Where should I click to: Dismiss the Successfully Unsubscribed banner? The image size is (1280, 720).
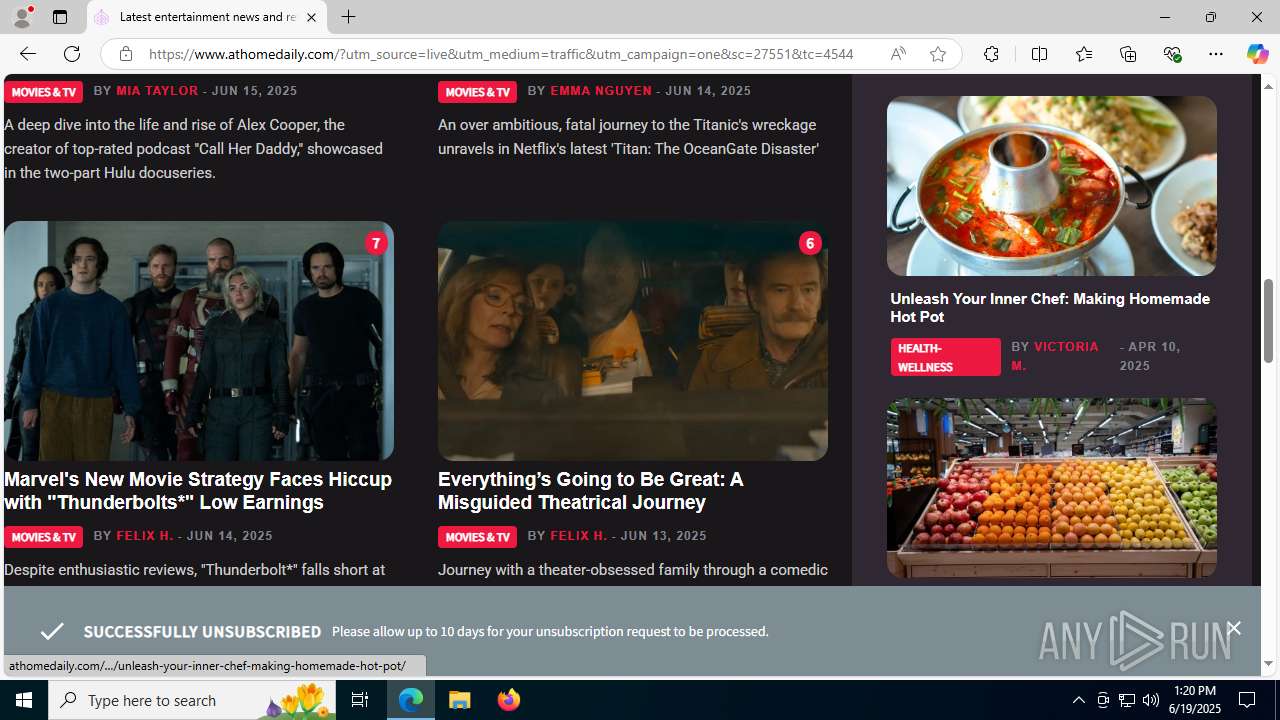1234,628
